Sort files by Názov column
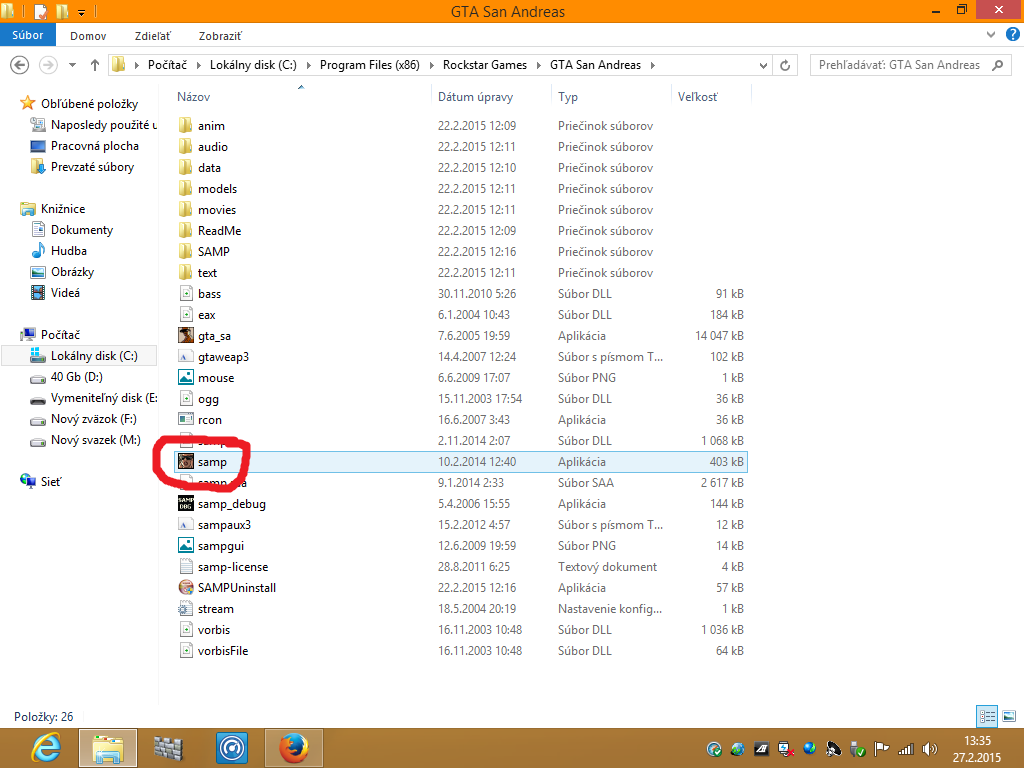The height and width of the screenshot is (768, 1024). (x=193, y=97)
